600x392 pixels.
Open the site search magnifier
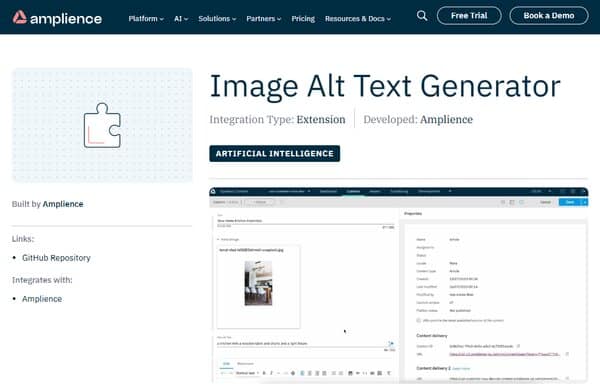[x=422, y=16]
